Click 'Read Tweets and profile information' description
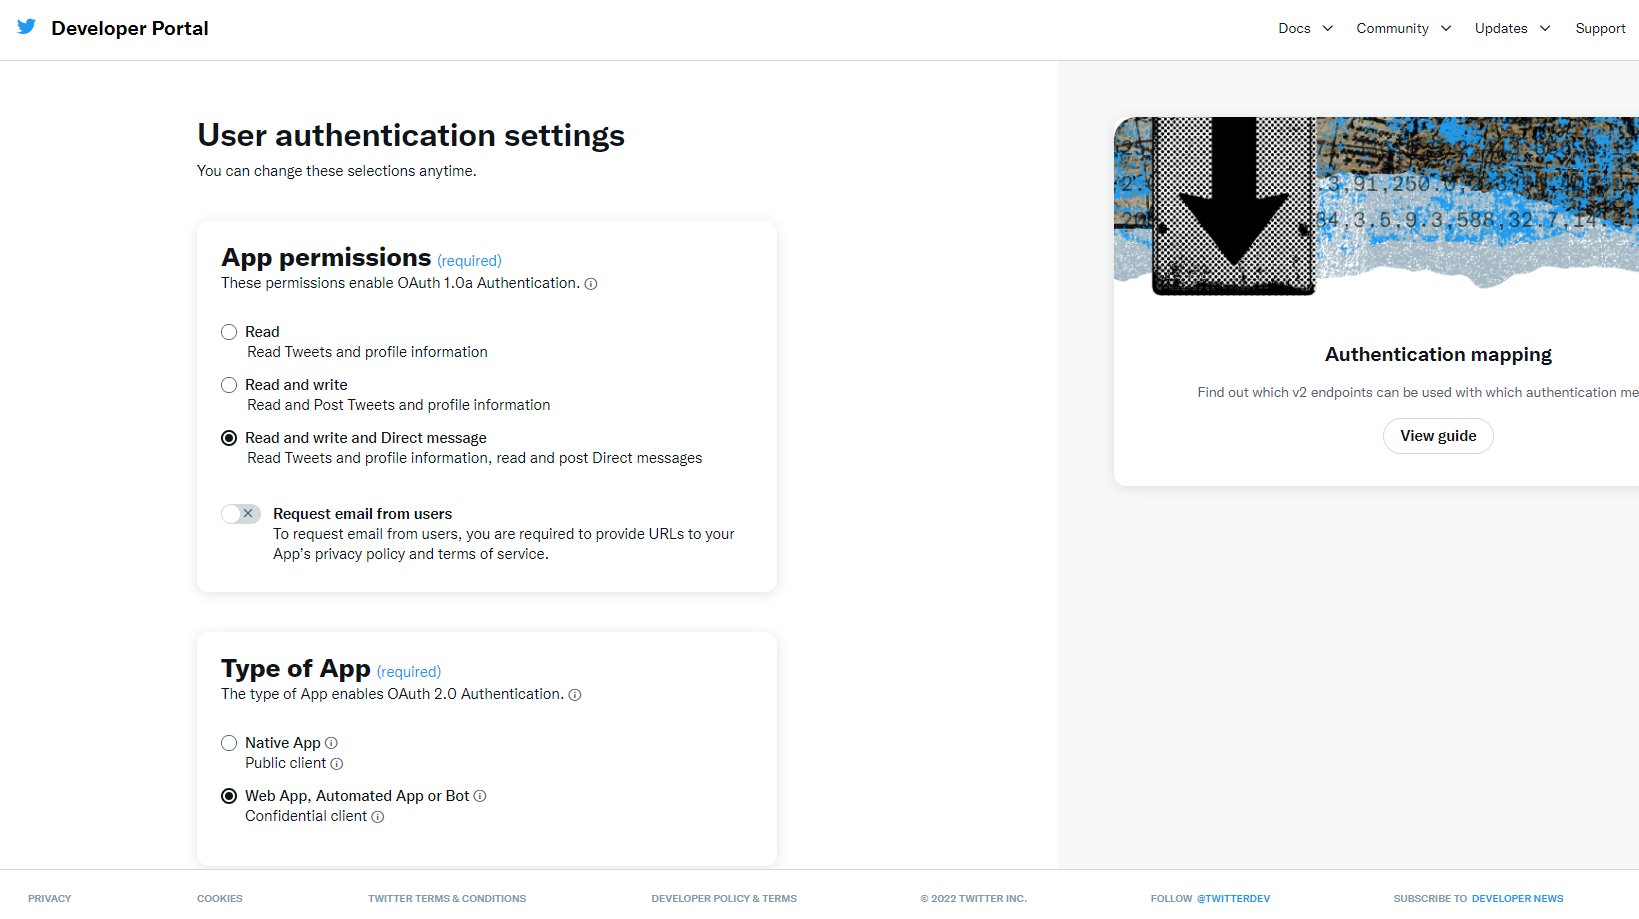 coord(367,352)
